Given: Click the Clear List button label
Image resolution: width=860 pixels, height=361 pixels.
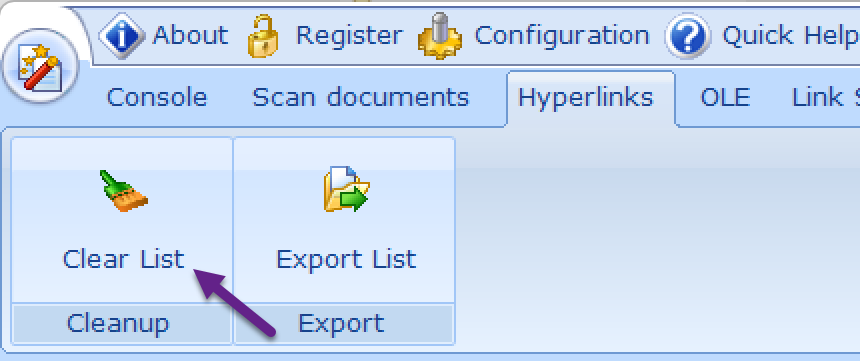Looking at the screenshot, I should click(123, 259).
